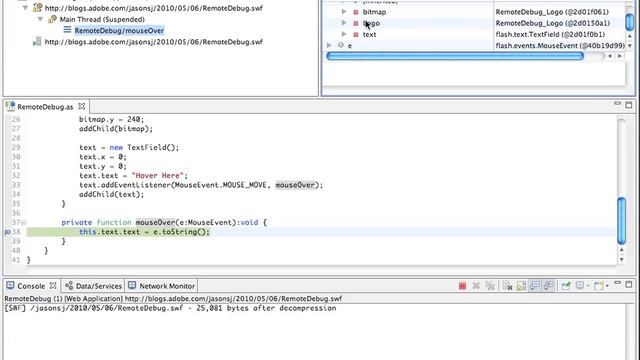The width and height of the screenshot is (640, 360).
Task: Click the Remove Launch gray X icon
Action: point(476,286)
